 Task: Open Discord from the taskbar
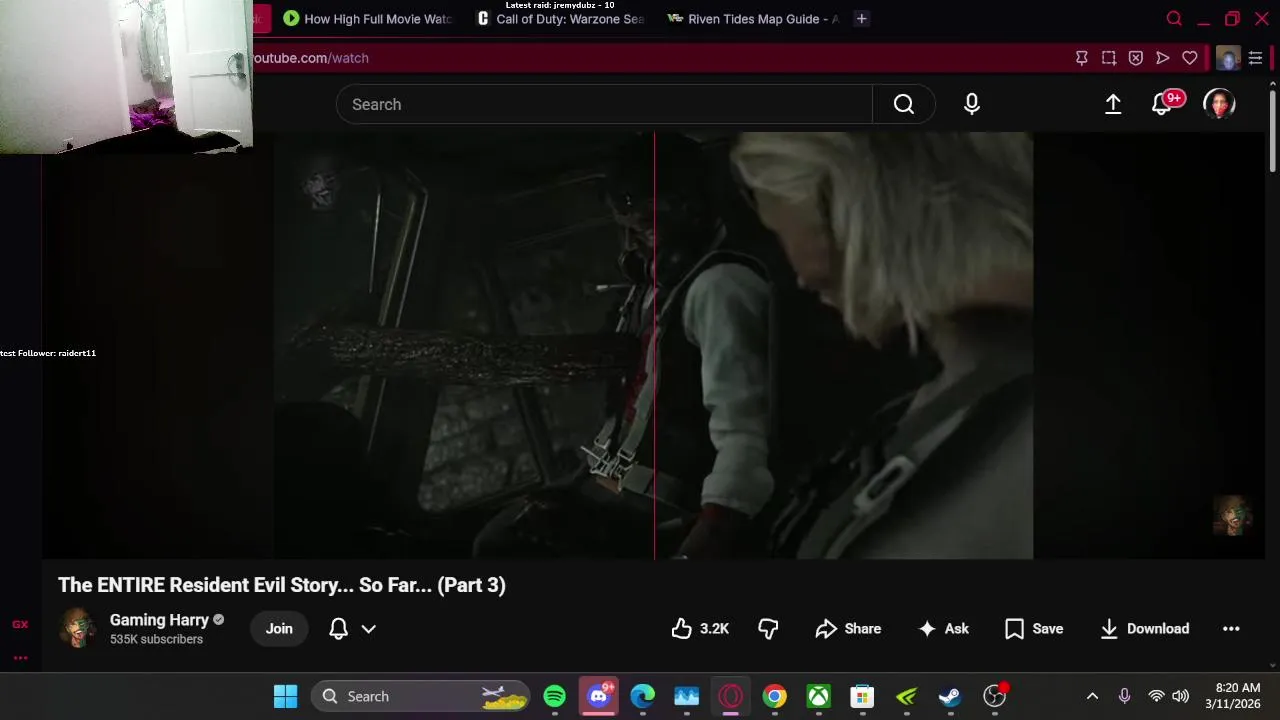tap(599, 696)
